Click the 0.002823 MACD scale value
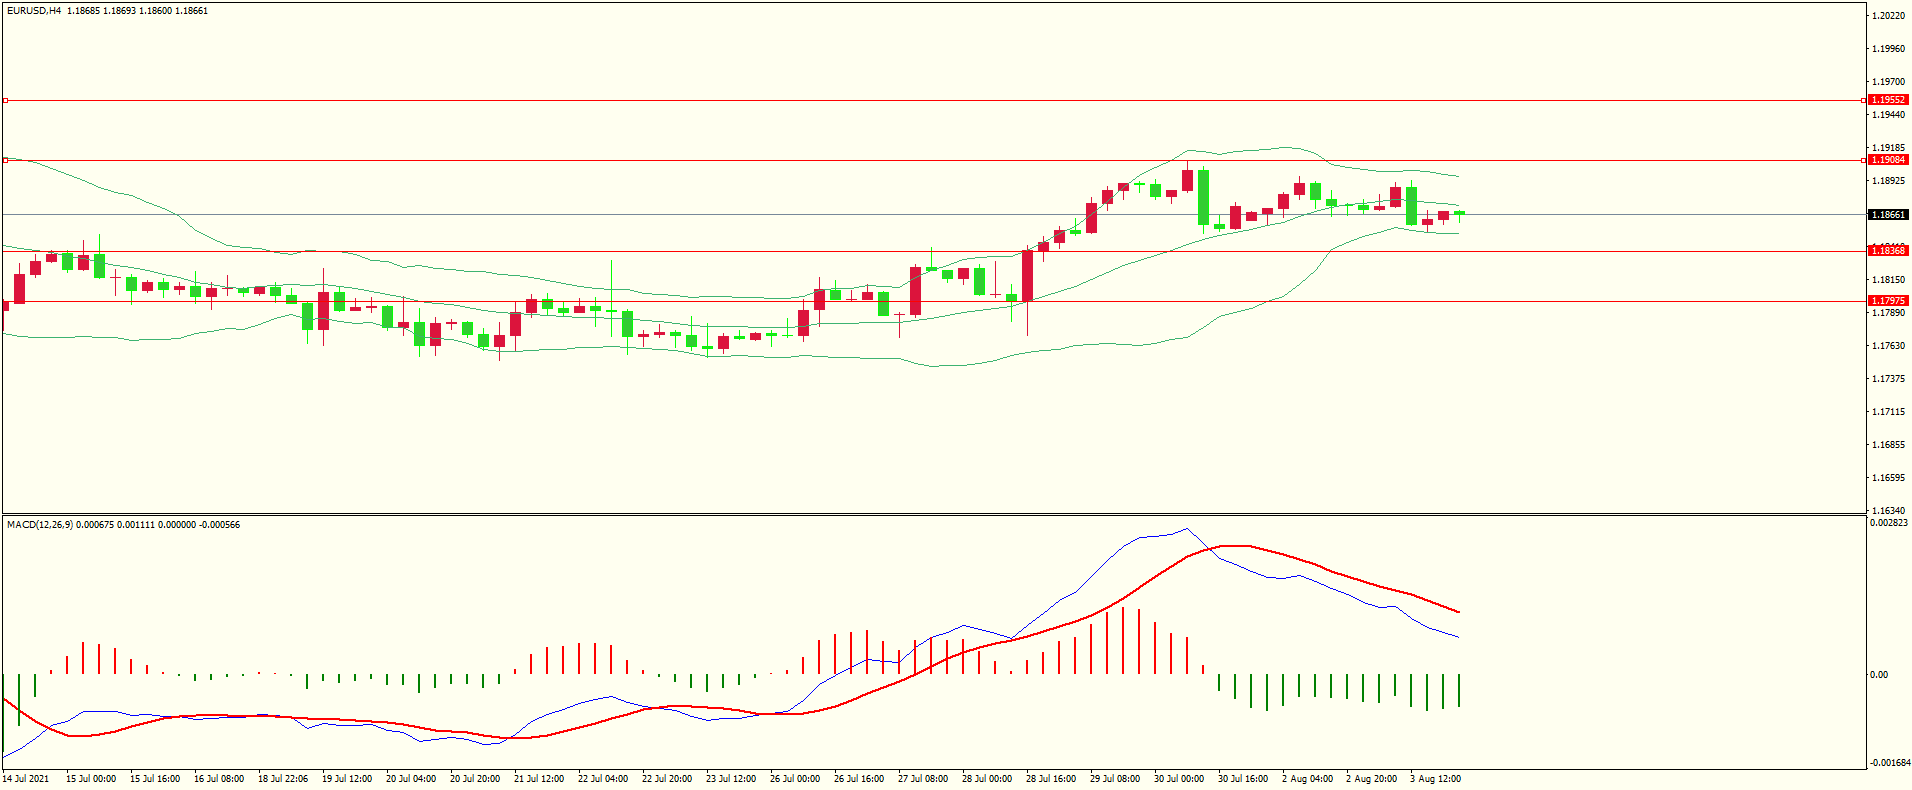The height and width of the screenshot is (790, 1912). tap(1888, 523)
